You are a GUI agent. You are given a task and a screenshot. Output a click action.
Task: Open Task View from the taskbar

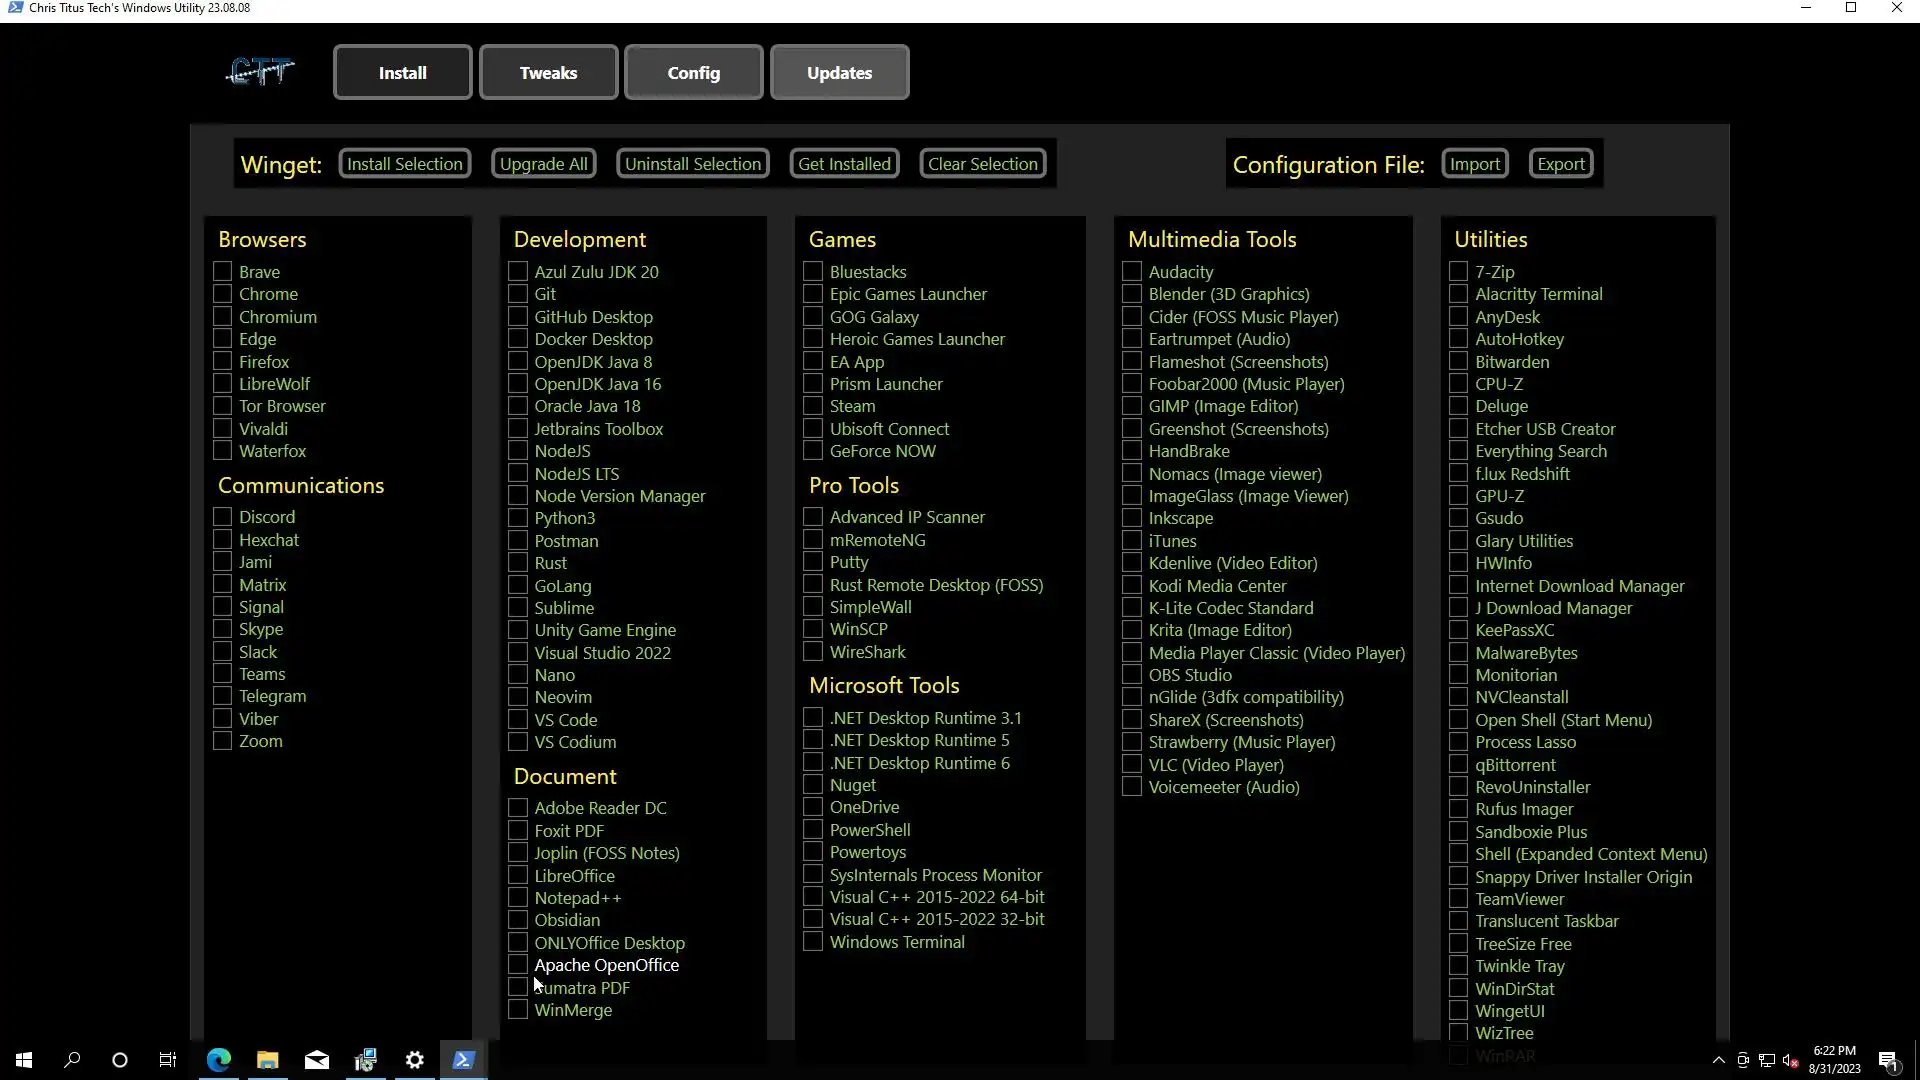[x=168, y=1060]
